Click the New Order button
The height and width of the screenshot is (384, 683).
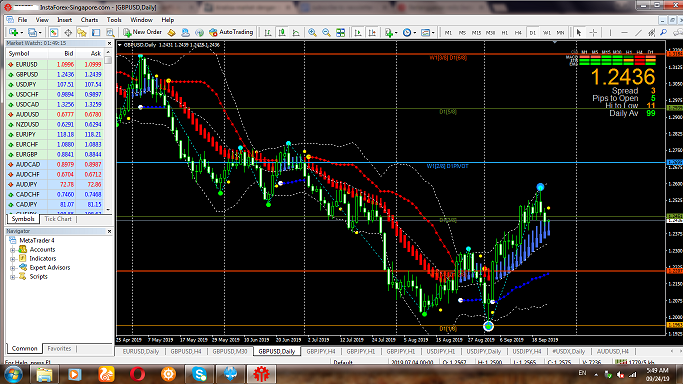click(x=142, y=32)
